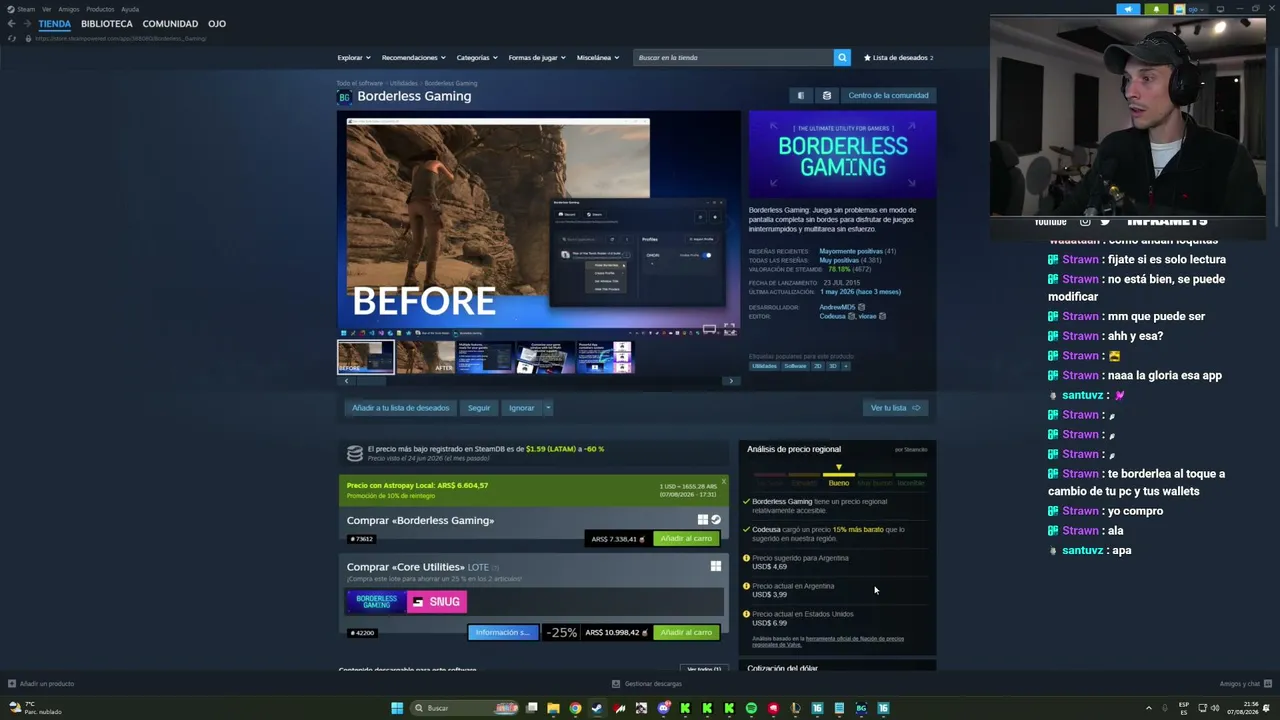The image size is (1280, 720).
Task: Open the weather widget showing 7°C
Action: (35, 708)
